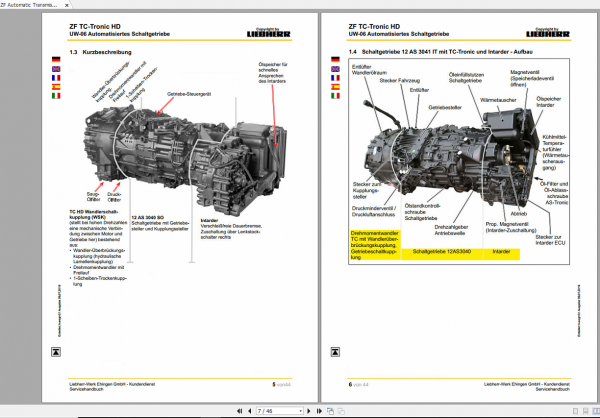Click the 'Stecker zur Intarder ECU' label

[x=550, y=240]
